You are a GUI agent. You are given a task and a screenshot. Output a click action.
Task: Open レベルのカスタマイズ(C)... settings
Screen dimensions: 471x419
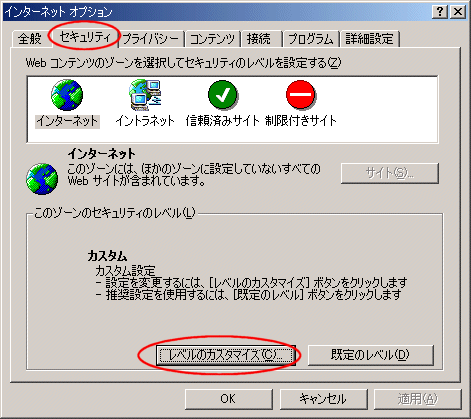(226, 355)
